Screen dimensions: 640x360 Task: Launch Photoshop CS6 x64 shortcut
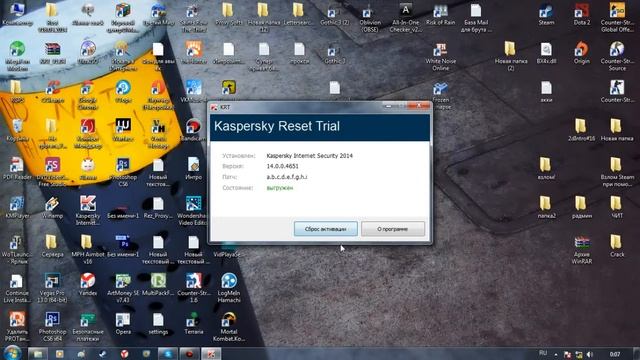(52, 327)
